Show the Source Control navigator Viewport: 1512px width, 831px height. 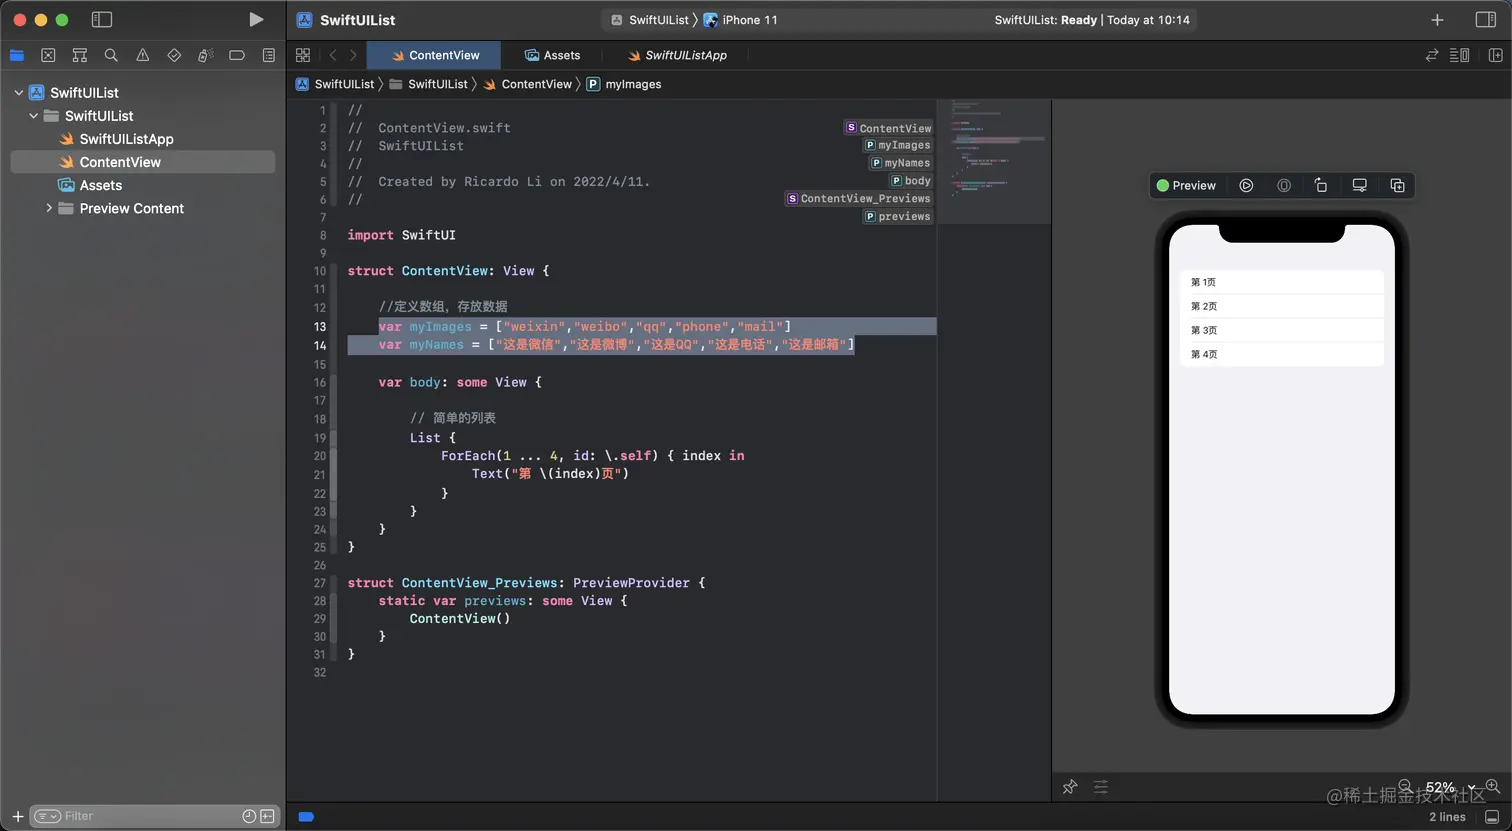(x=48, y=56)
